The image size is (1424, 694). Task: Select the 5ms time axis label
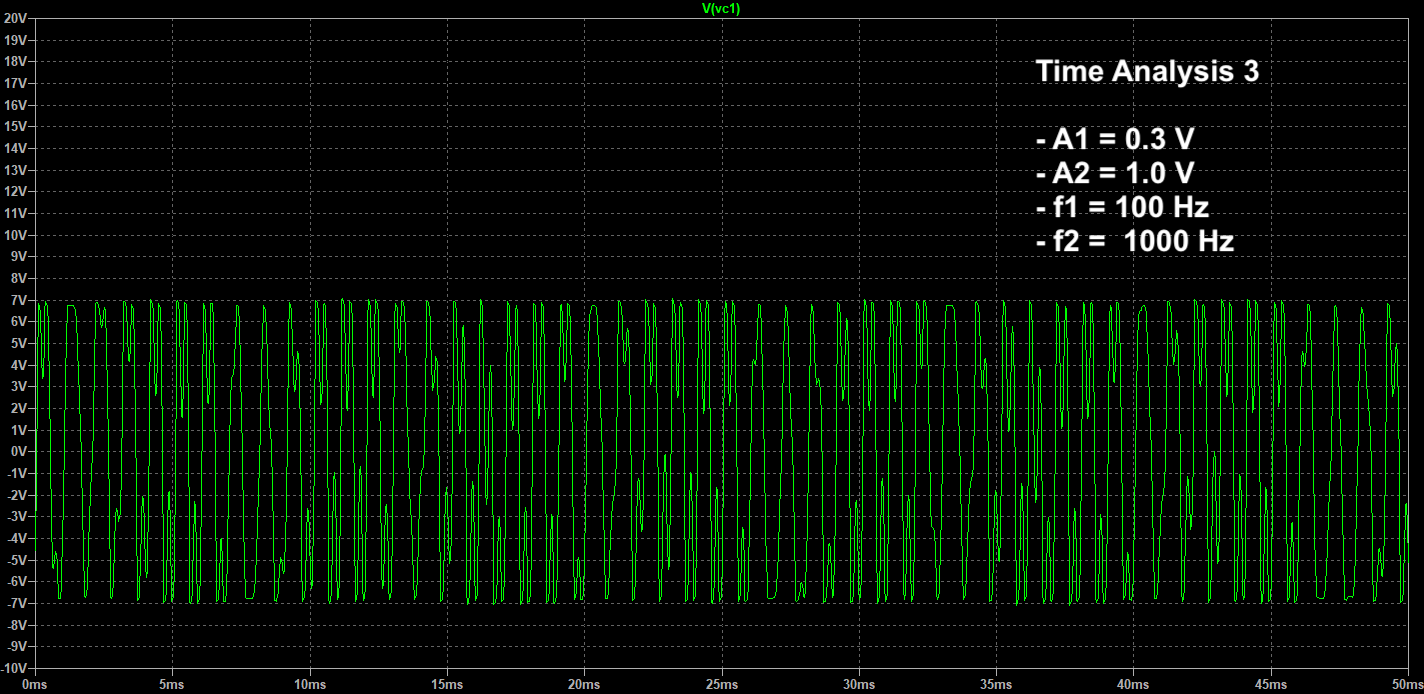click(173, 684)
